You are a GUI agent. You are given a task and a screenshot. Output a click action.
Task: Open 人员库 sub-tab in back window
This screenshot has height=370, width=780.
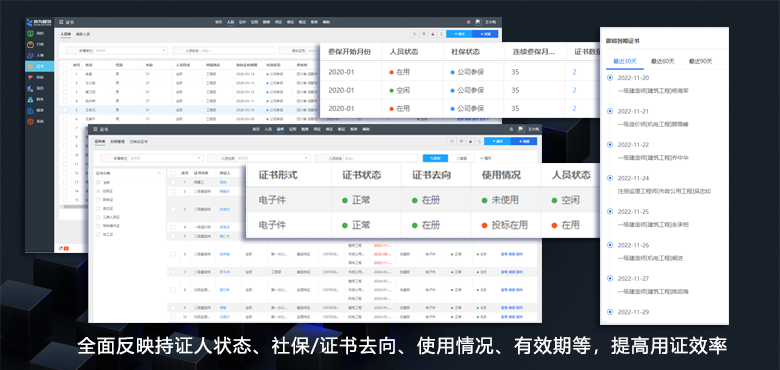[66, 34]
